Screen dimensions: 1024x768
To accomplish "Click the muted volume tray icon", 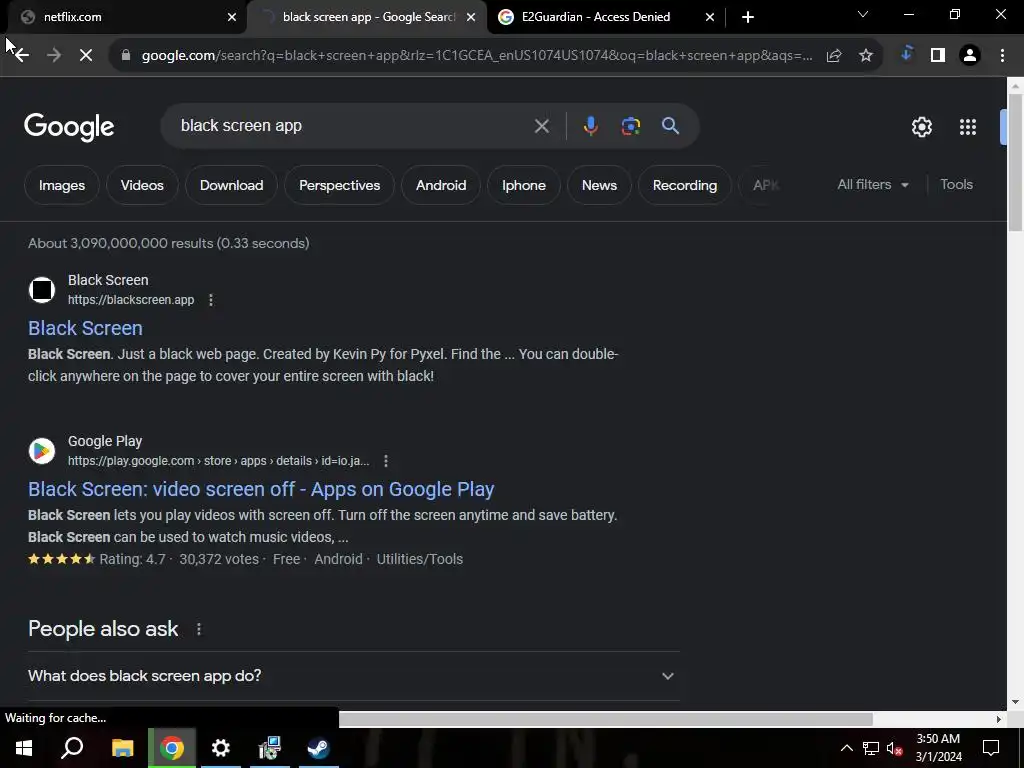I will [x=894, y=748].
